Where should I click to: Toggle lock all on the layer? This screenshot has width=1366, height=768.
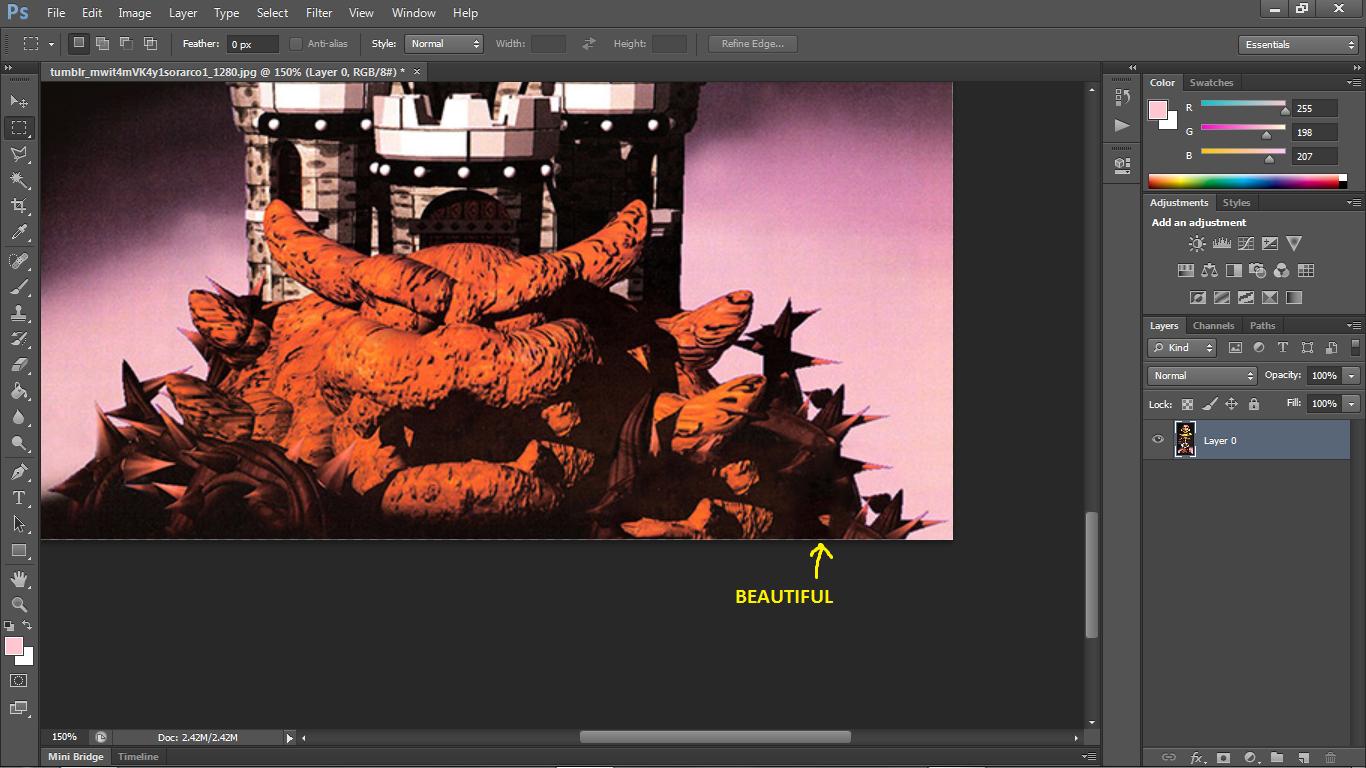click(x=1253, y=404)
